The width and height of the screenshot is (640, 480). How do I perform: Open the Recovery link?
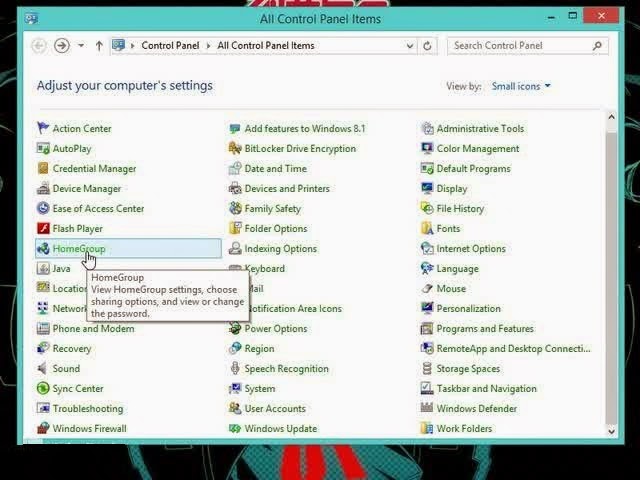[72, 349]
